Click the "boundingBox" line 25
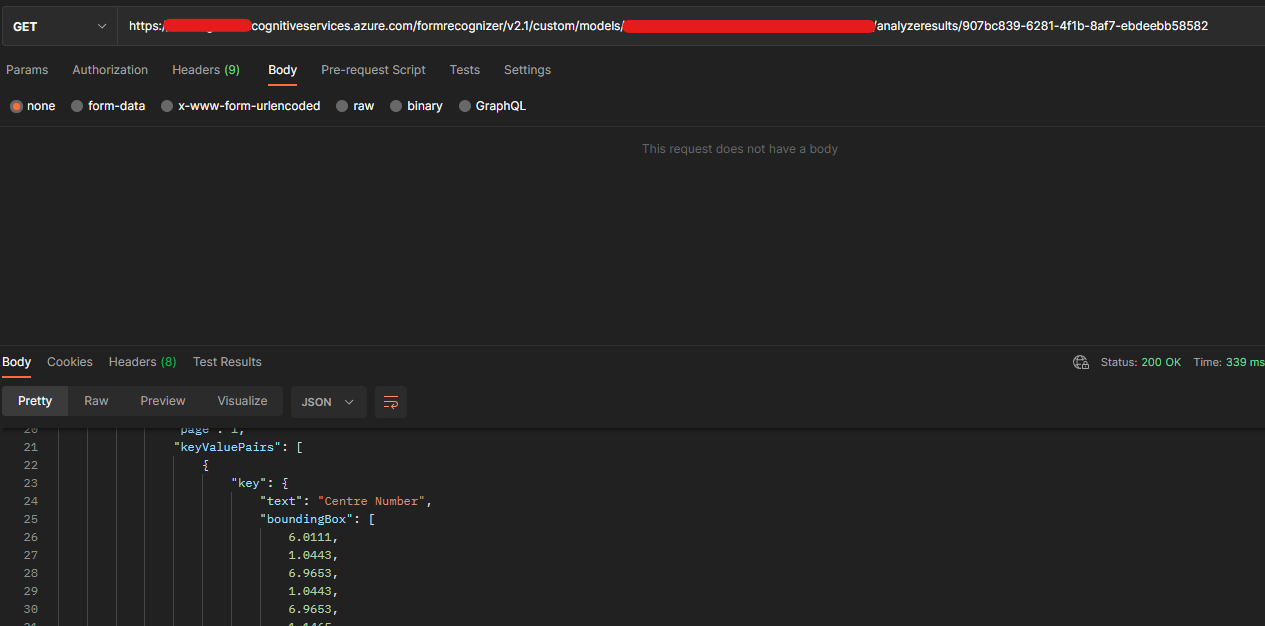This screenshot has height=626, width=1265. (317, 519)
